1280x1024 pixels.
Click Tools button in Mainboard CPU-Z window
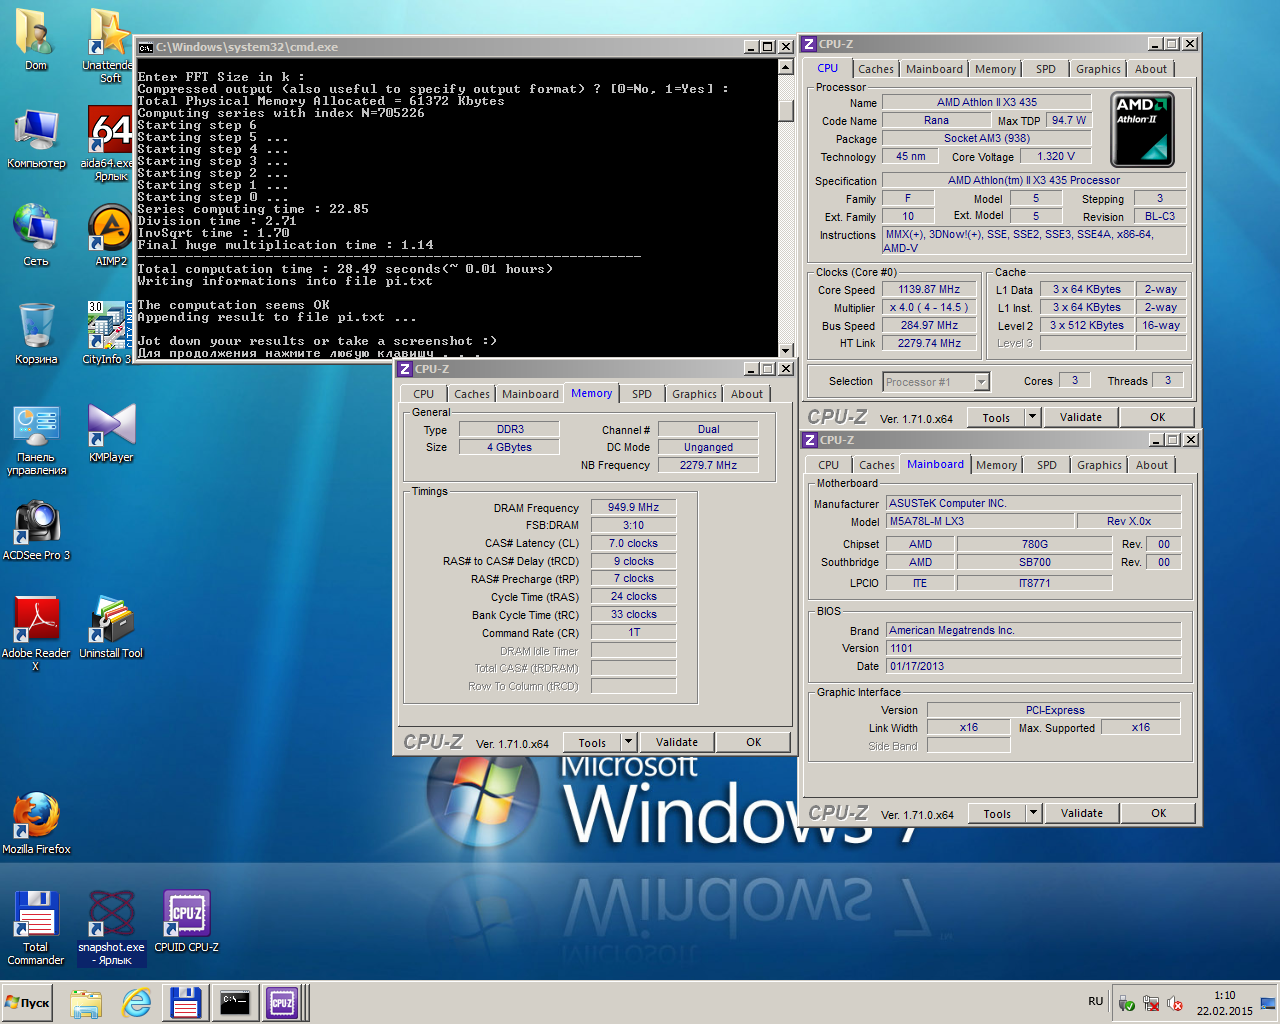(997, 813)
